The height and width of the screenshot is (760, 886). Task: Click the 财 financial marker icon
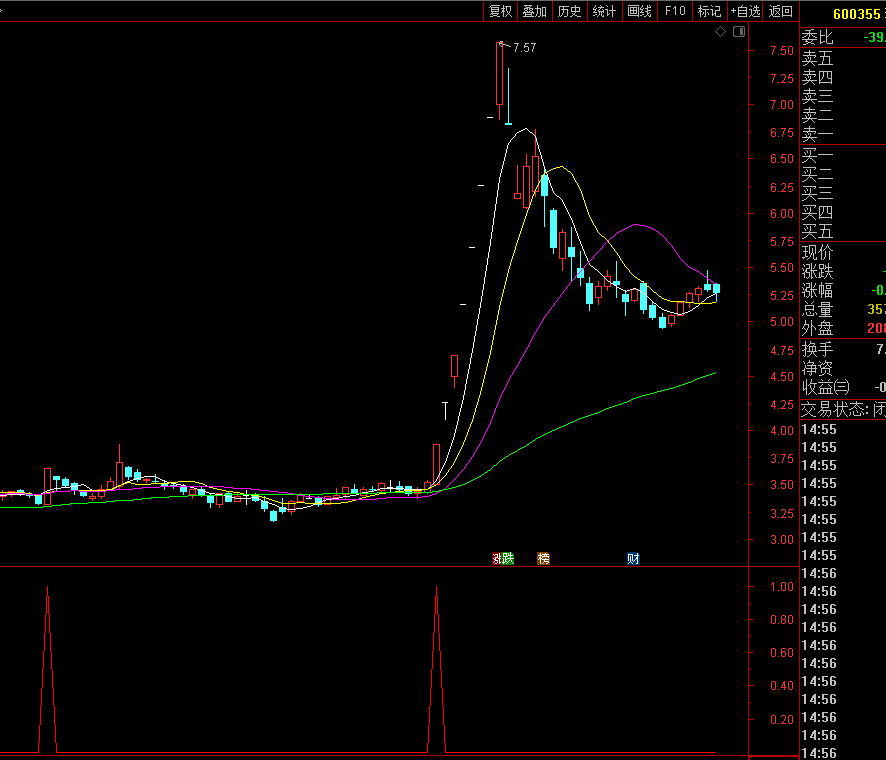(x=633, y=559)
